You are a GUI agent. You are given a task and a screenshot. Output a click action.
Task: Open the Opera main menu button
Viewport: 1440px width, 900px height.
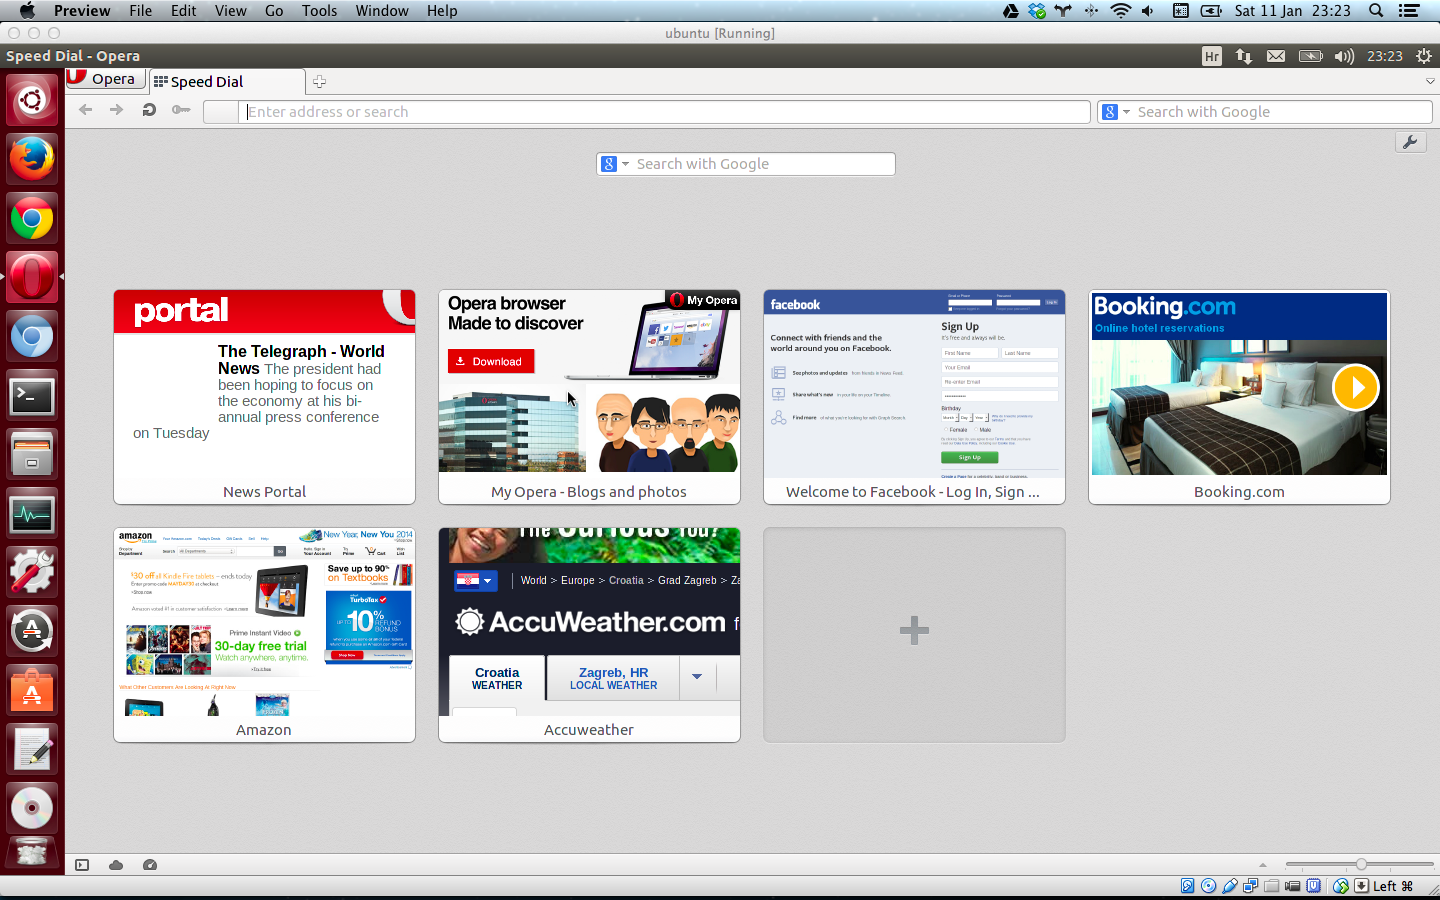(x=106, y=79)
